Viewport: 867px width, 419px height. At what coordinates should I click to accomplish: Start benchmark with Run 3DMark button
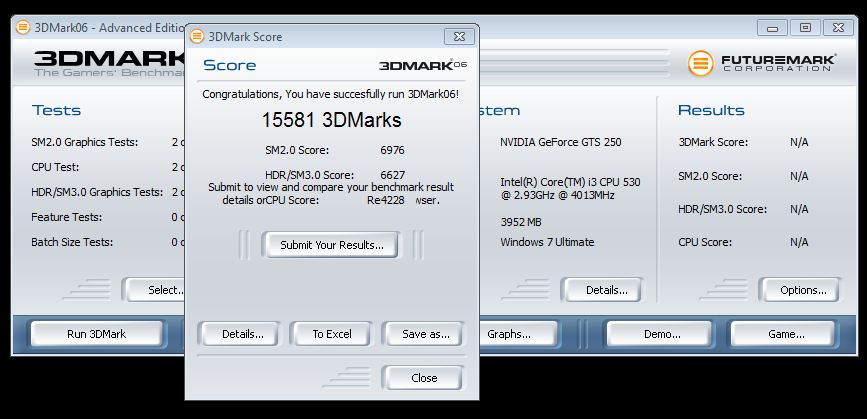(x=96, y=334)
